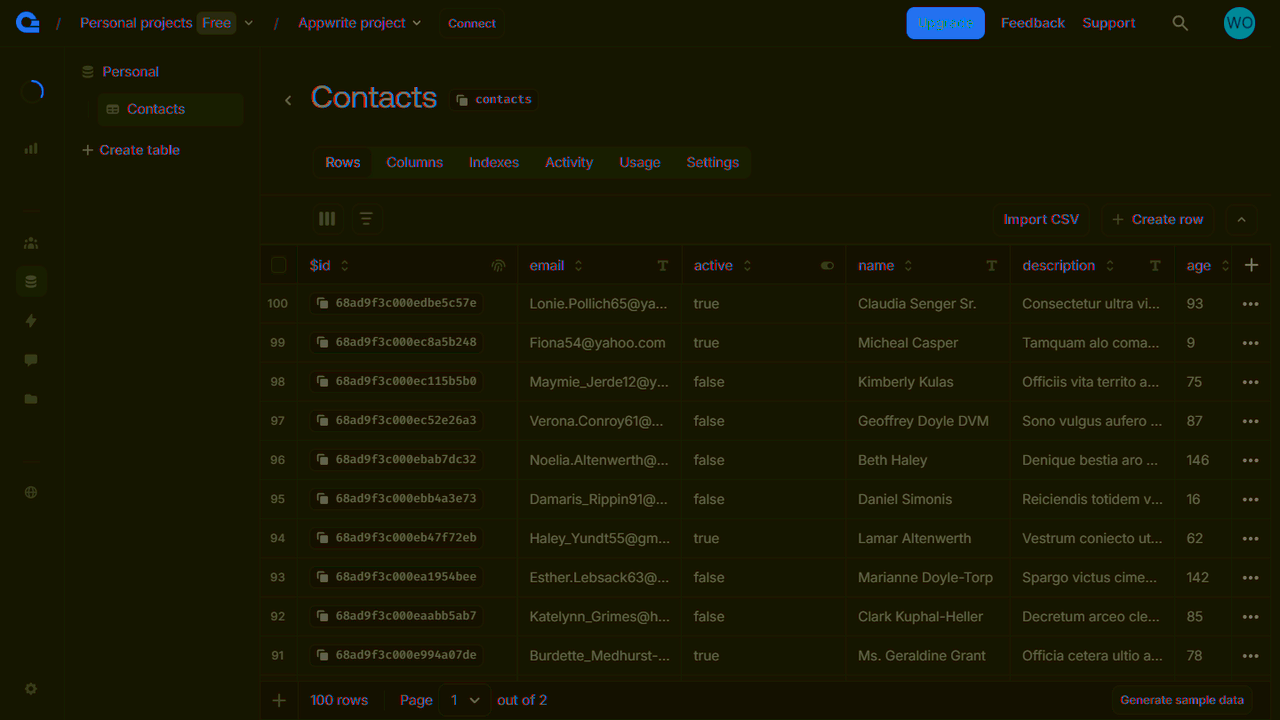This screenshot has width=1280, height=720.
Task: Open the Auth users section from the sidebar
Action: tap(30, 242)
